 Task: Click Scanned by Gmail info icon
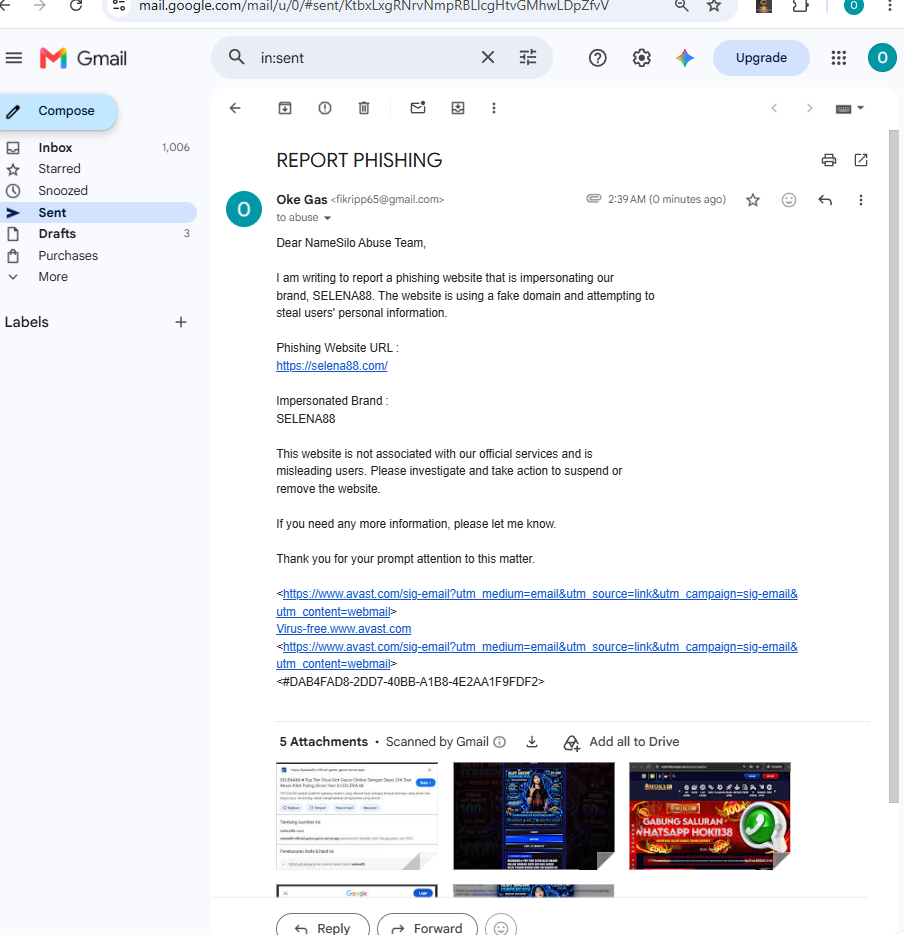[x=500, y=742]
